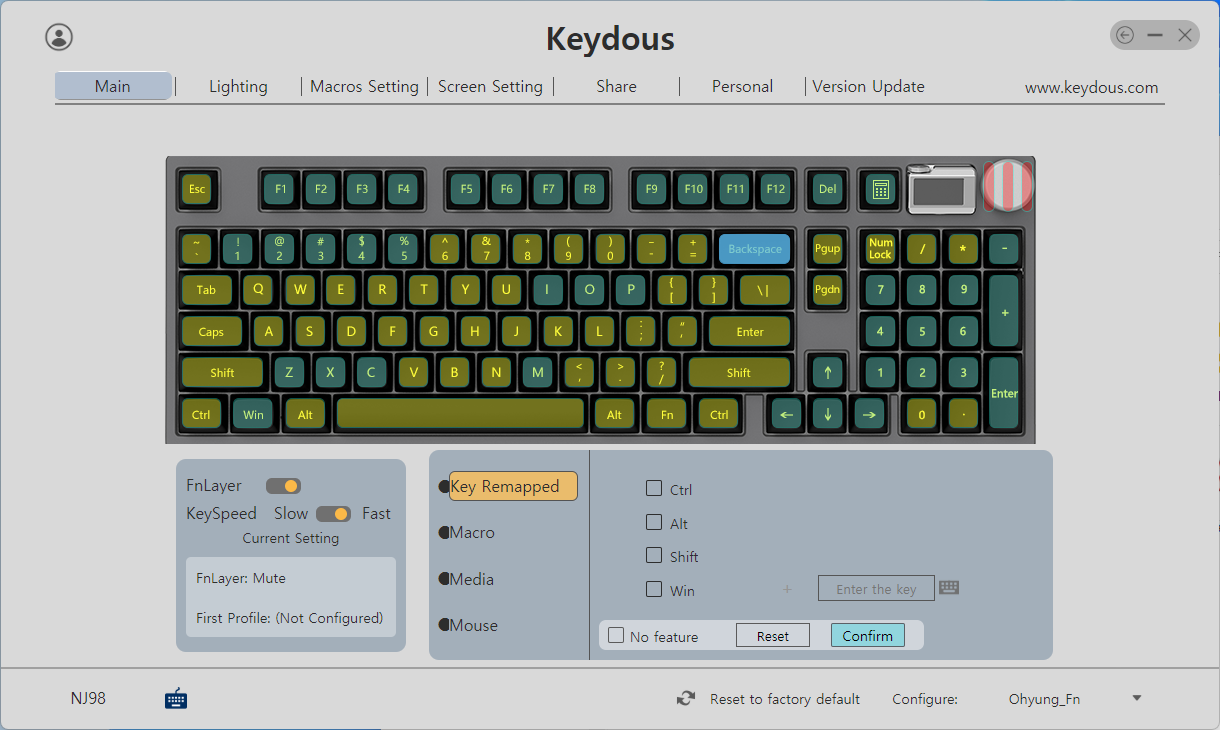Select the Pgup key
The height and width of the screenshot is (730, 1220).
click(827, 249)
